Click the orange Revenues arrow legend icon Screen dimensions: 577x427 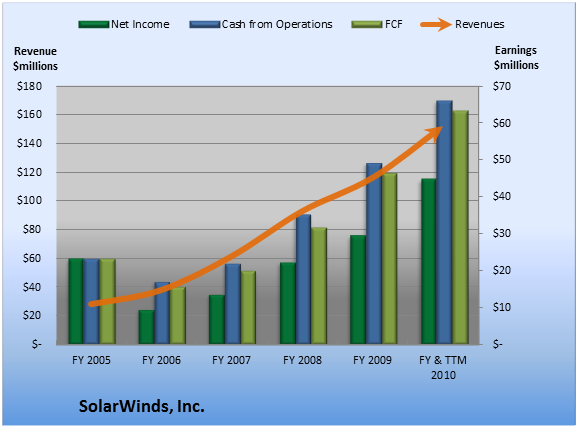pos(436,25)
